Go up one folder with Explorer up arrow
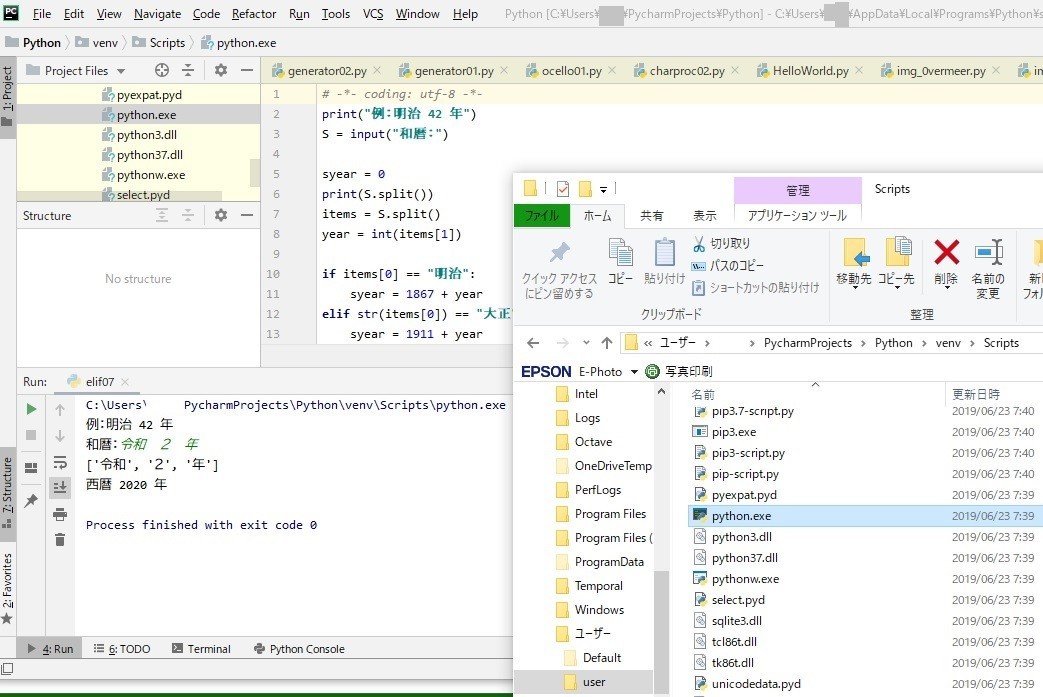This screenshot has height=697, width=1043. tap(607, 343)
